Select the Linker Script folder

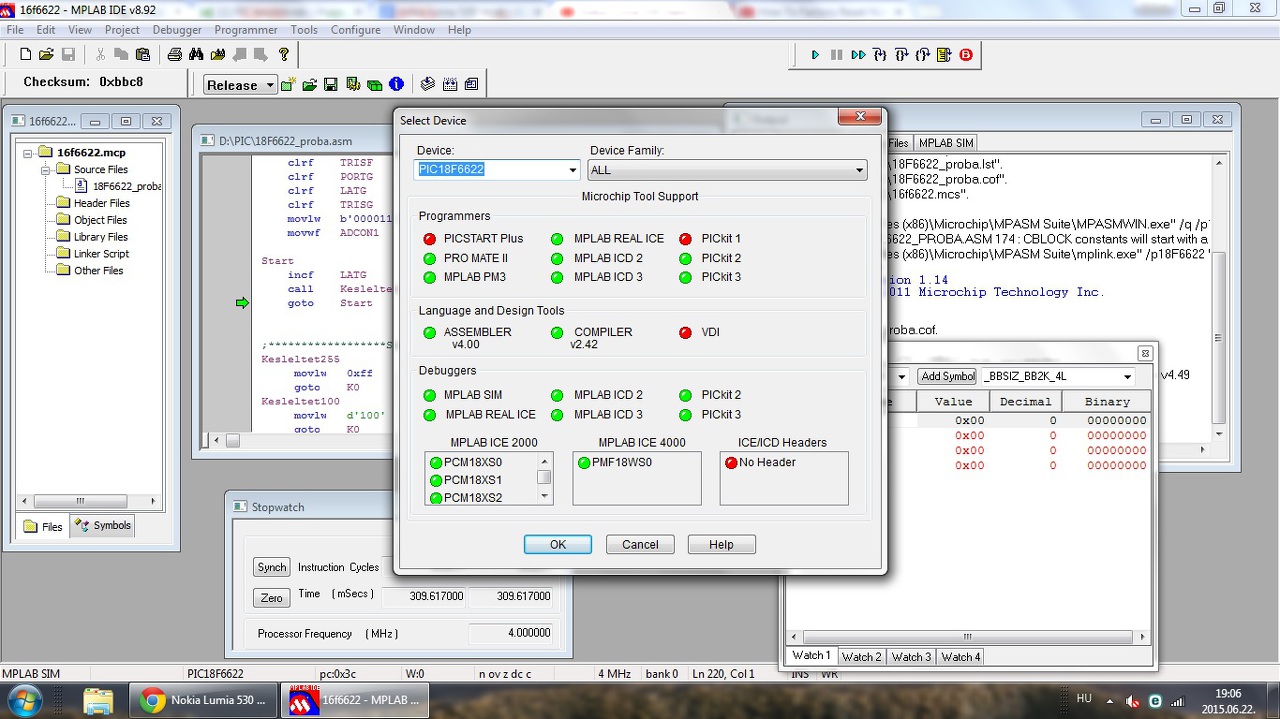93,254
